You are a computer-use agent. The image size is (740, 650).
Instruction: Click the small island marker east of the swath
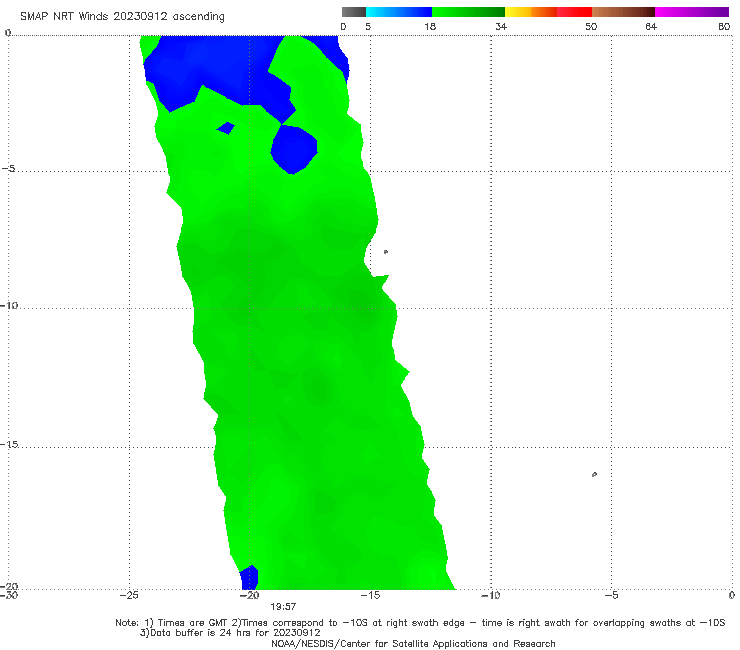click(386, 252)
